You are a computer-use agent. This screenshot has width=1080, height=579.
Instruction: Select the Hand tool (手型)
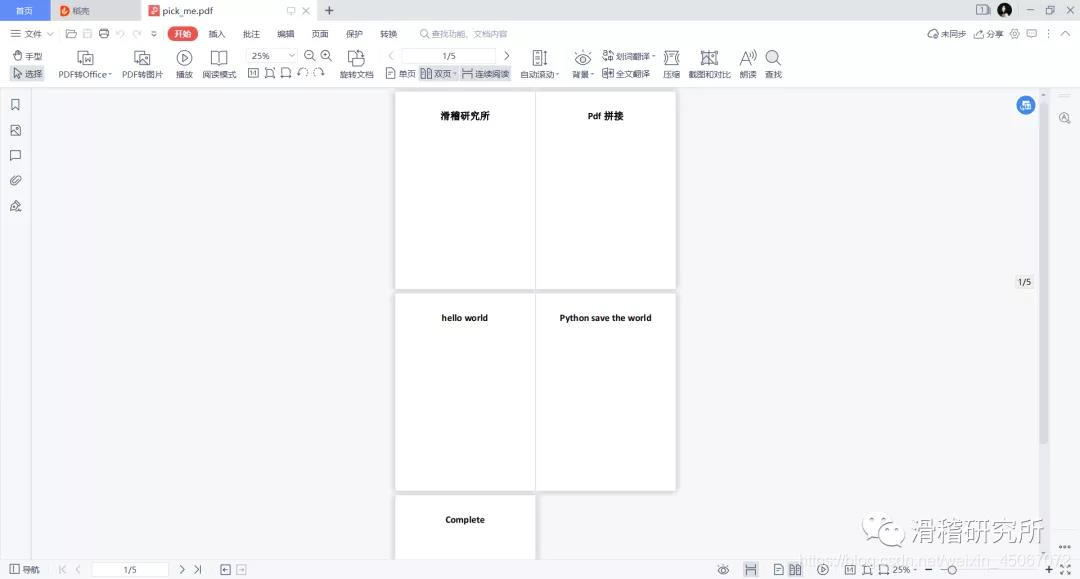click(31, 56)
